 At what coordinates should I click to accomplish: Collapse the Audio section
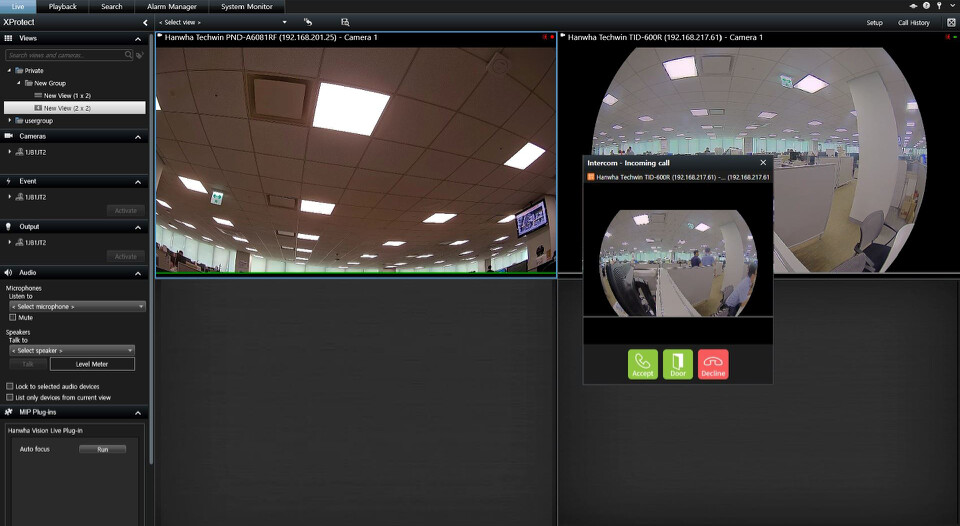[x=138, y=273]
